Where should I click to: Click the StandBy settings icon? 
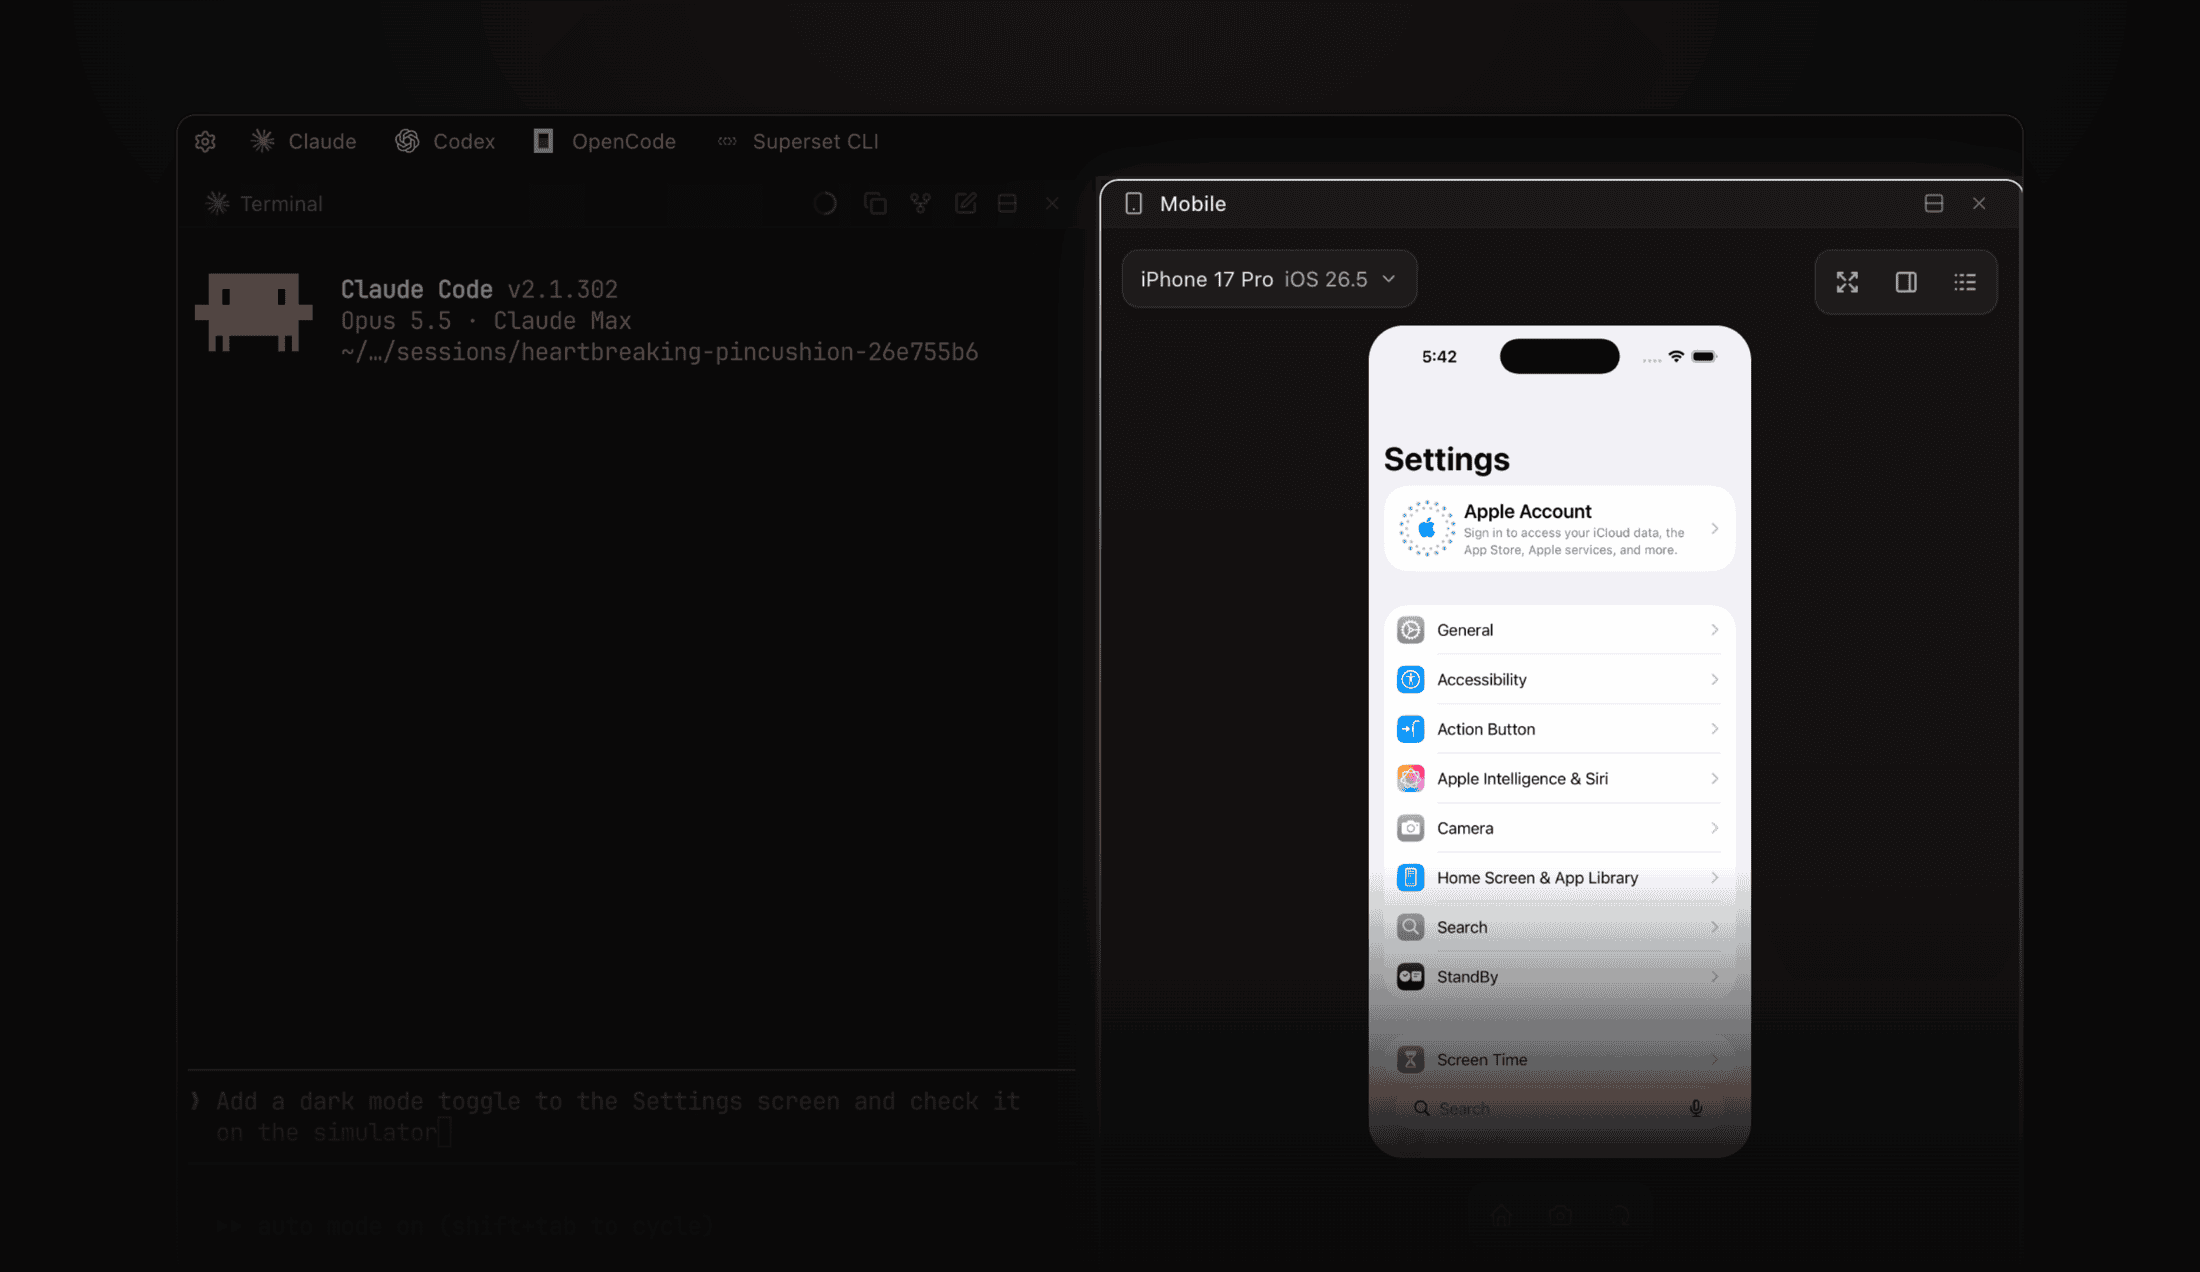click(1410, 976)
